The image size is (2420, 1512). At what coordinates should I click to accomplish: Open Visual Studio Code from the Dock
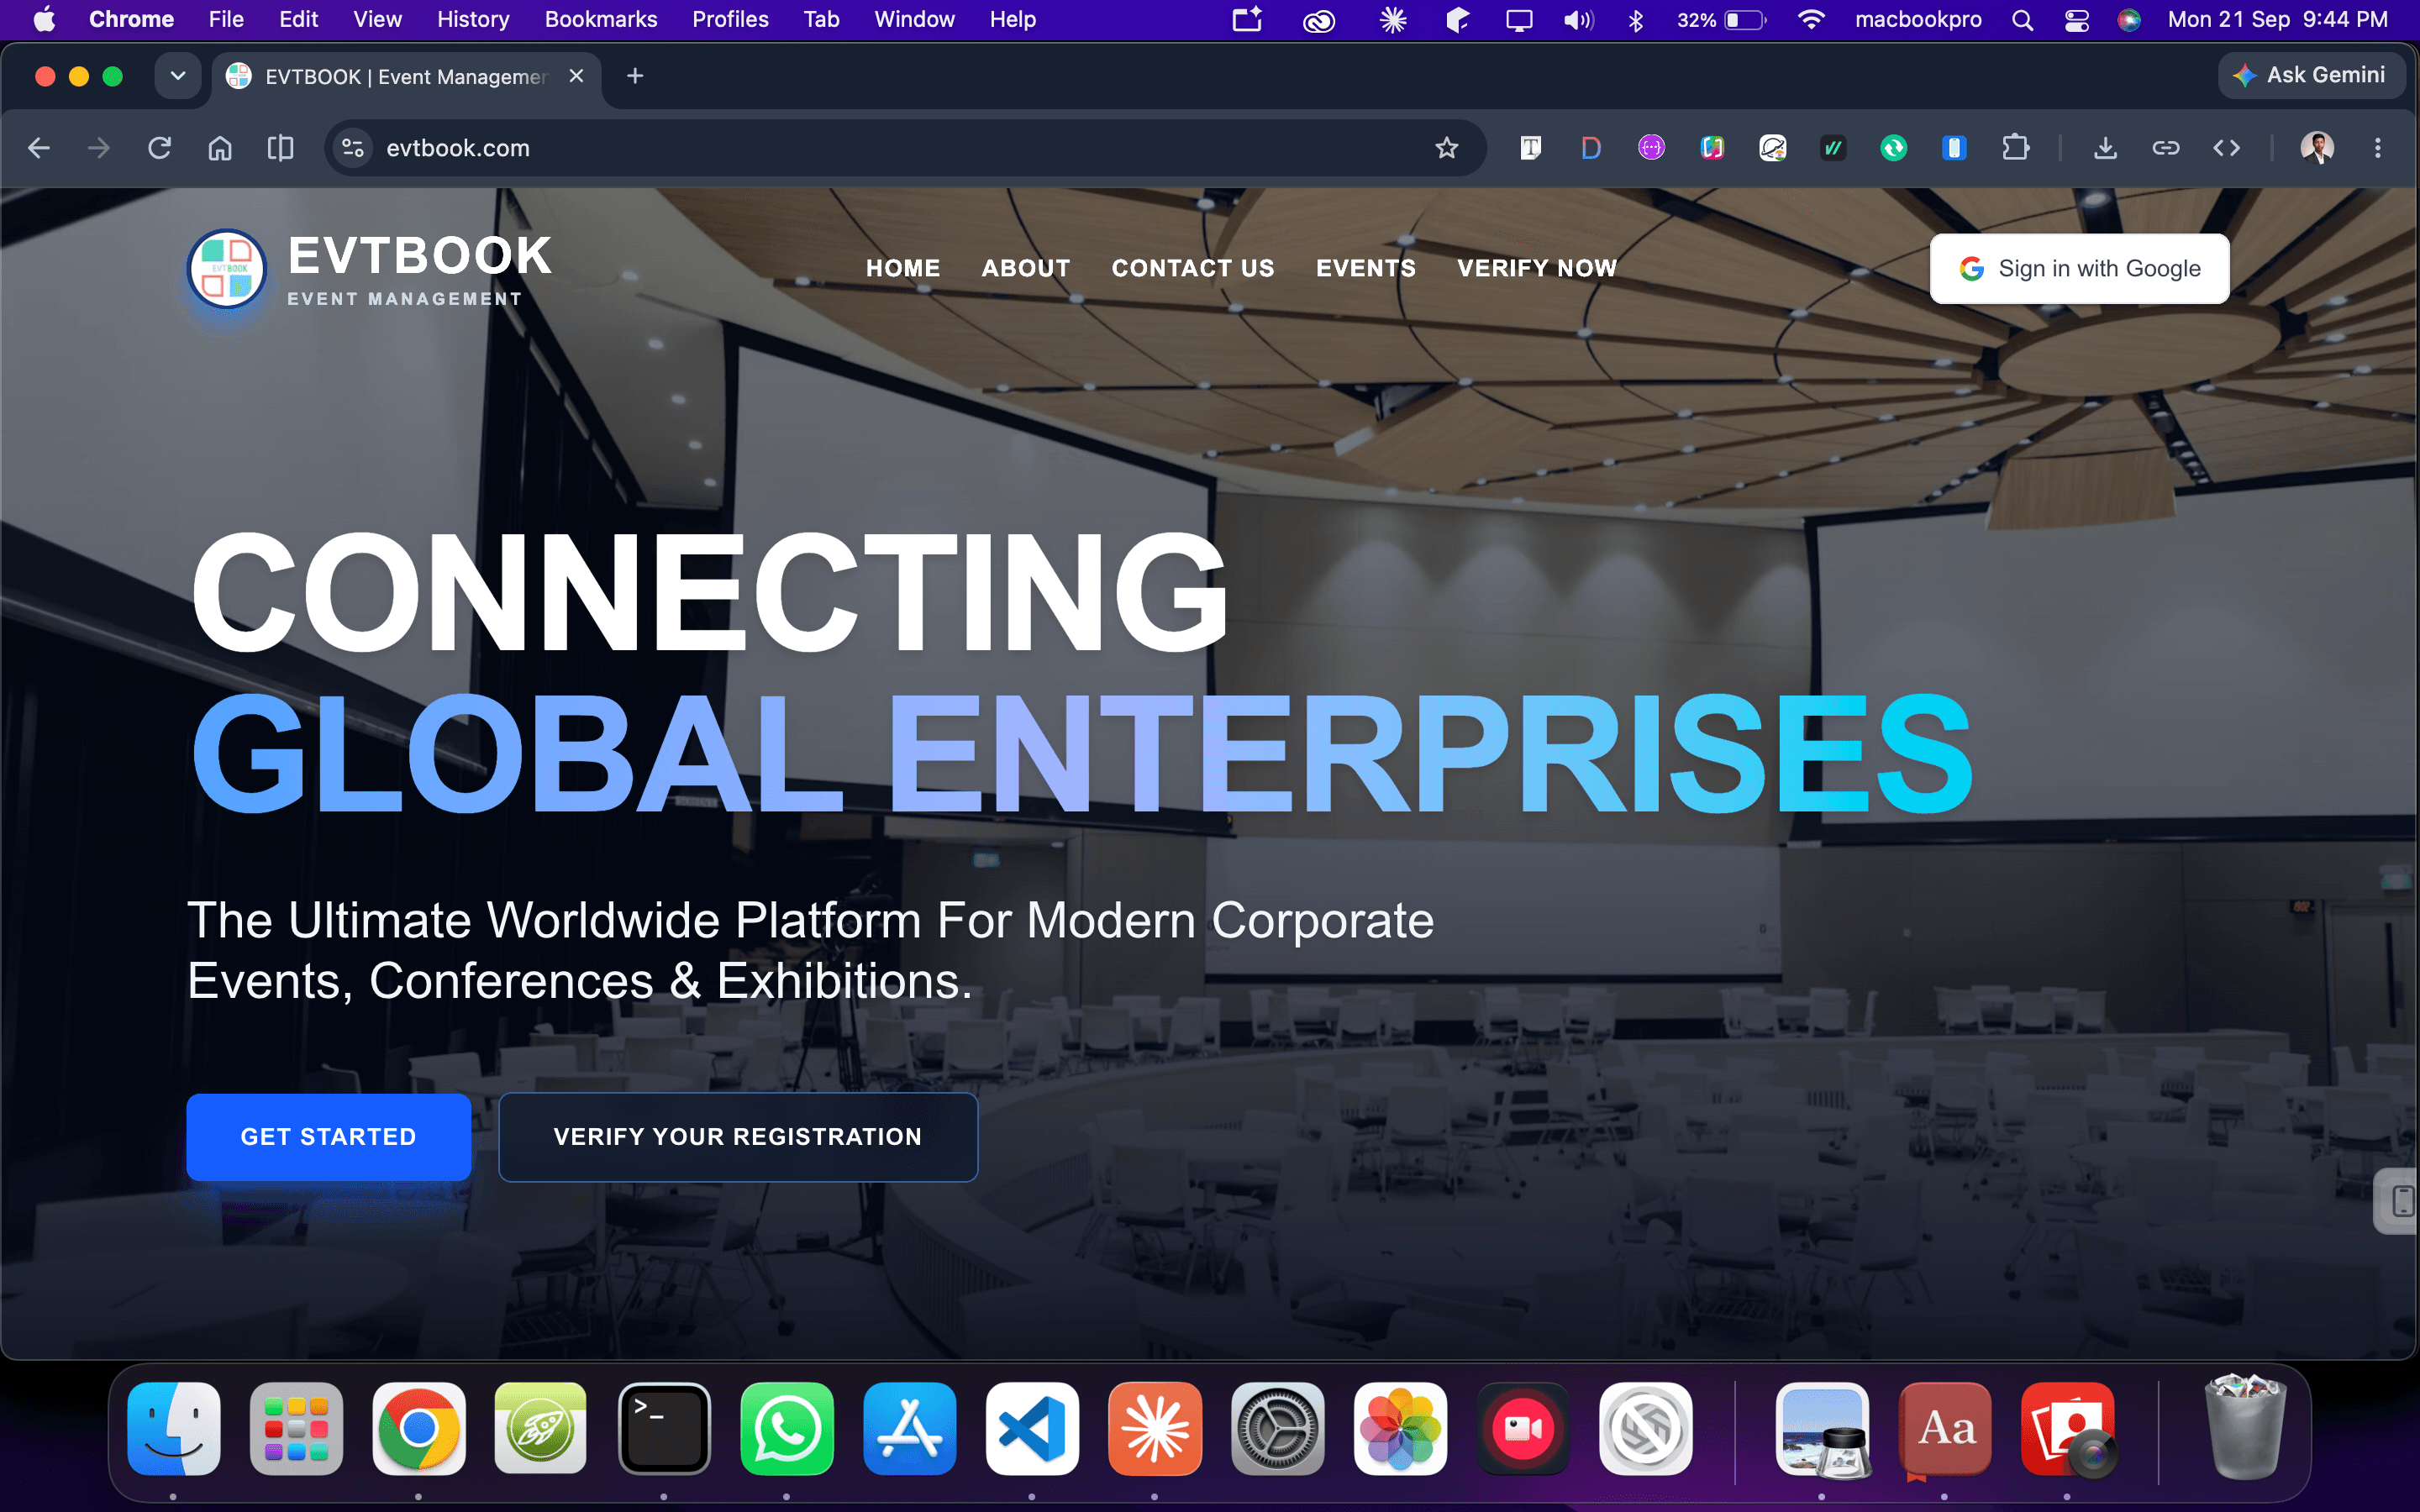[1032, 1428]
